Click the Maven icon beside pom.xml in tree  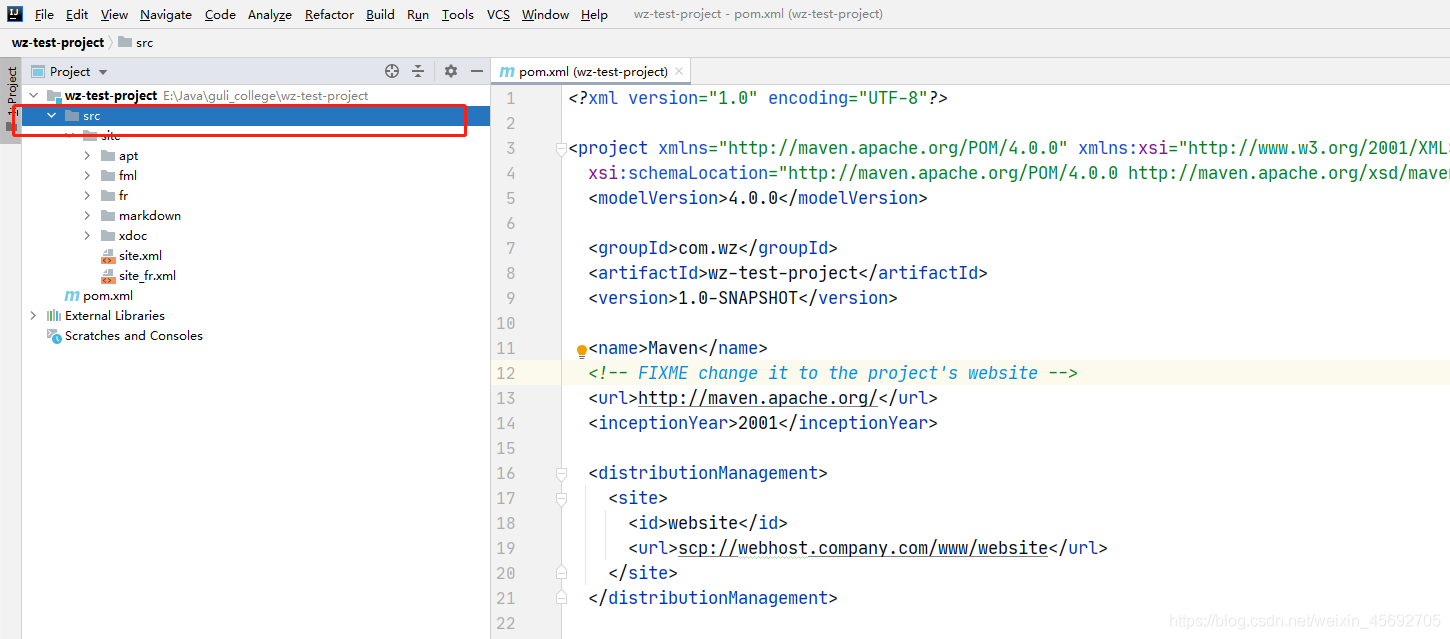click(72, 296)
